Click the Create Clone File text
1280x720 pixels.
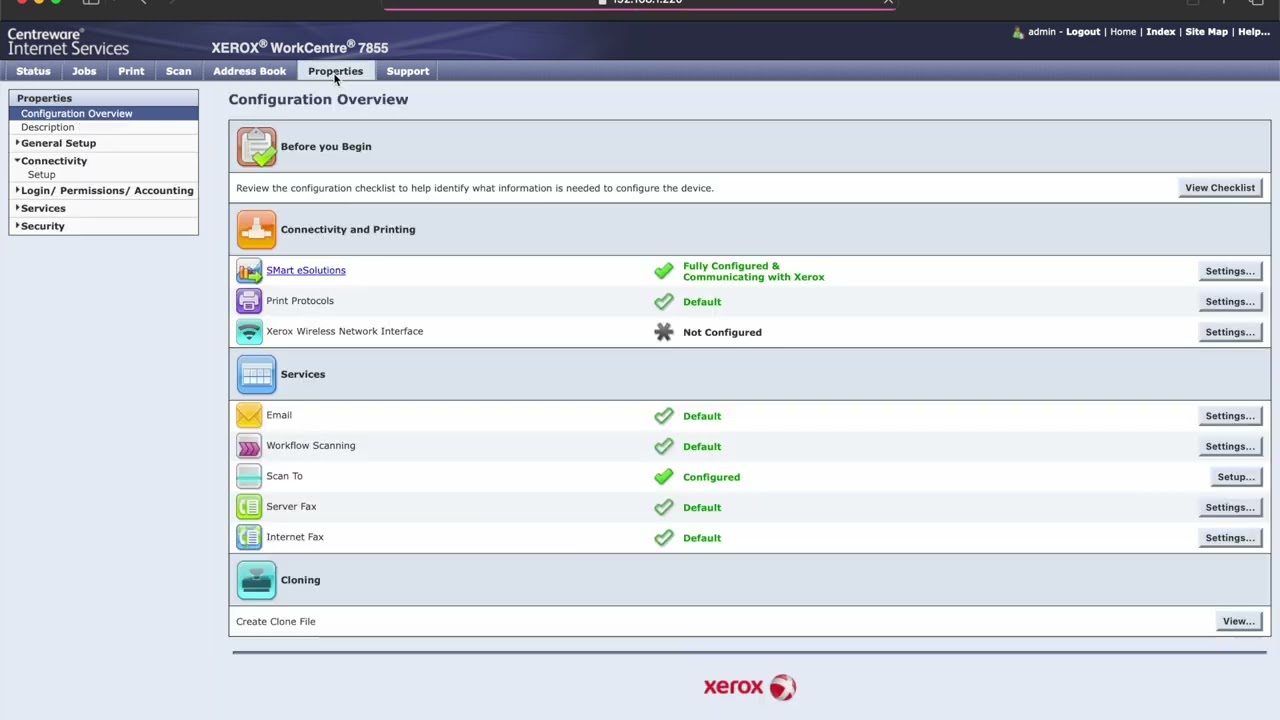[x=276, y=622]
